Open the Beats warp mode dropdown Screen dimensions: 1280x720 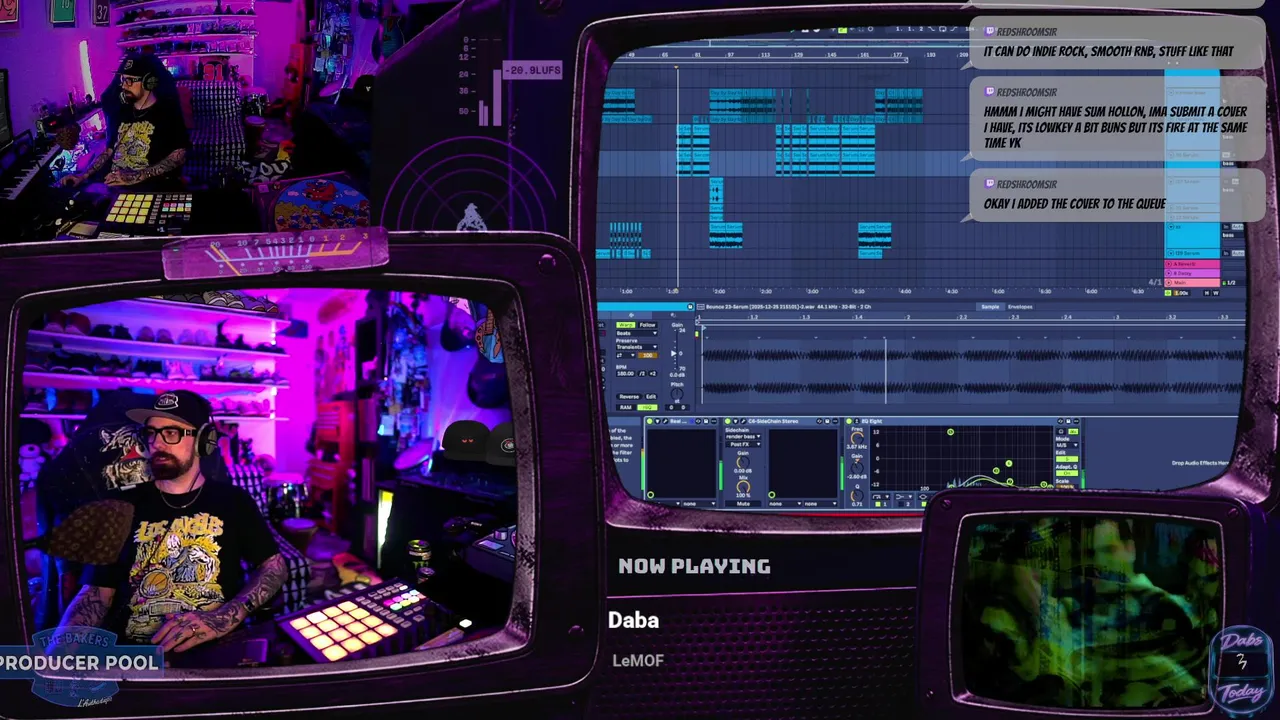tap(636, 333)
